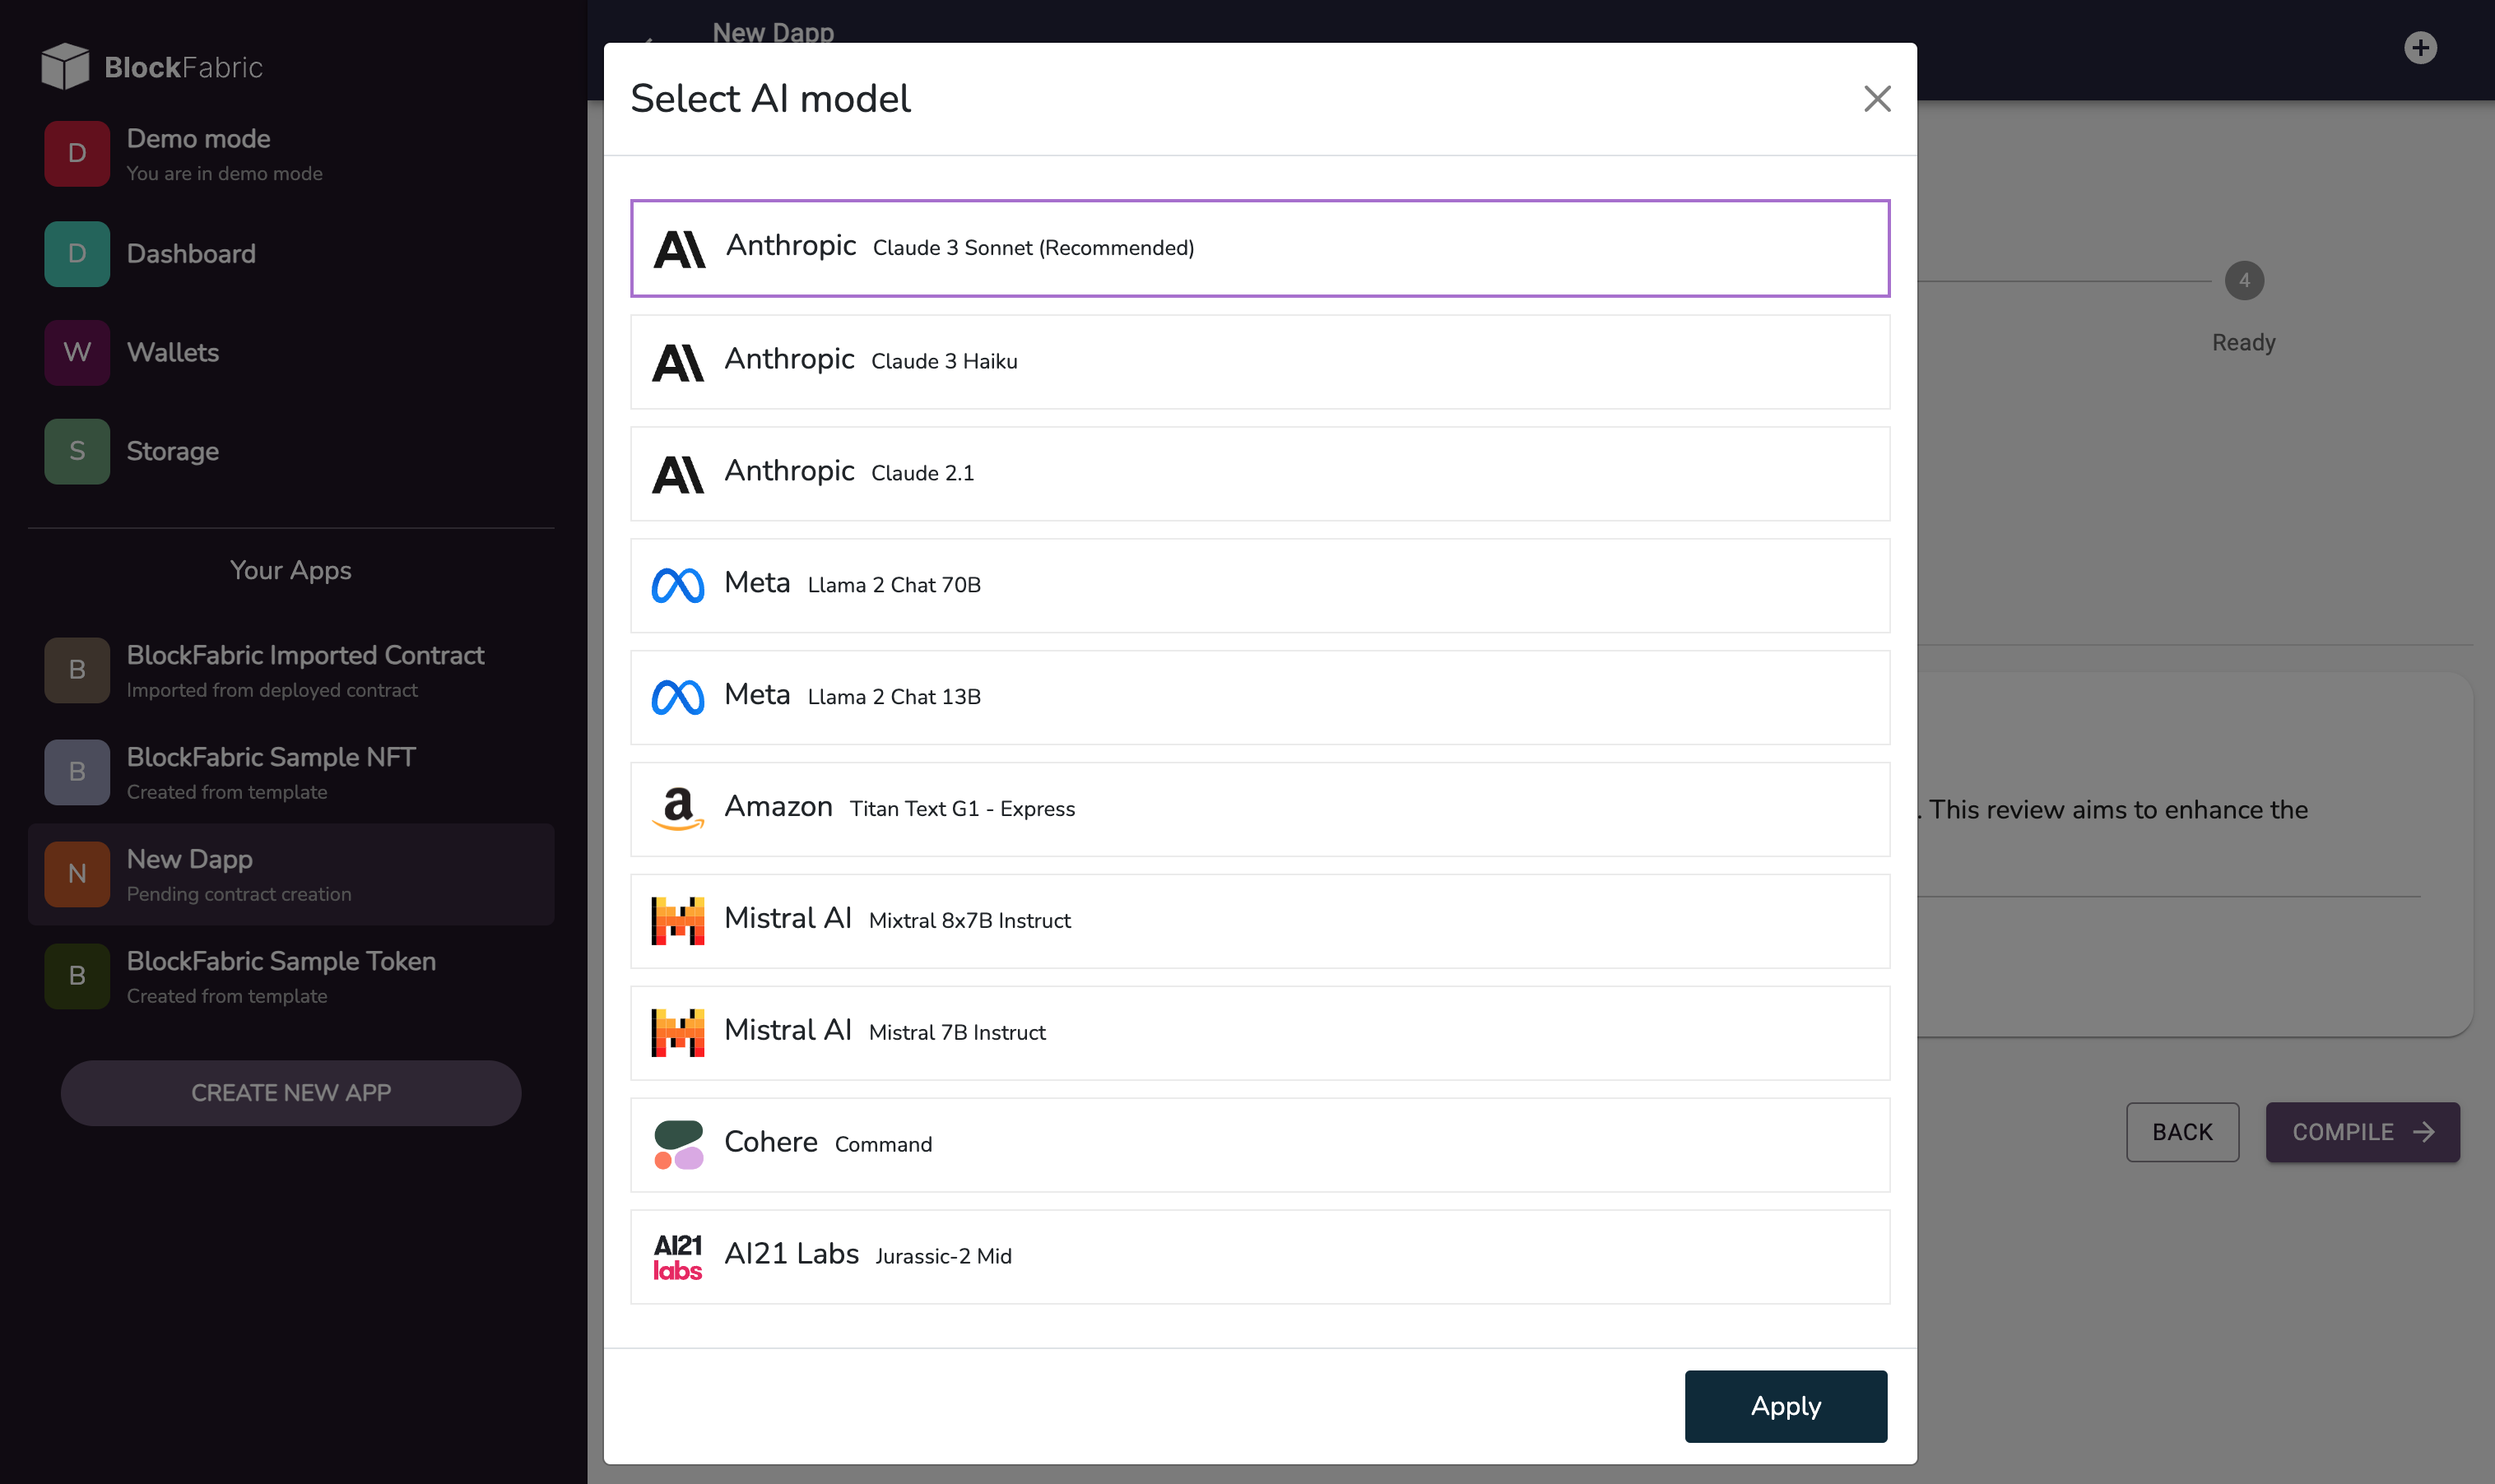Click CREATE NEW APP button

290,1092
